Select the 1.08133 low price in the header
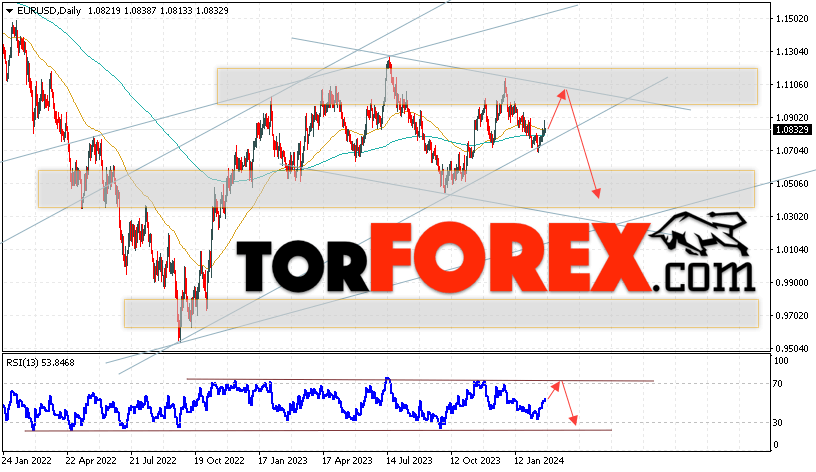Screen dimensions: 816x472 [x=176, y=10]
